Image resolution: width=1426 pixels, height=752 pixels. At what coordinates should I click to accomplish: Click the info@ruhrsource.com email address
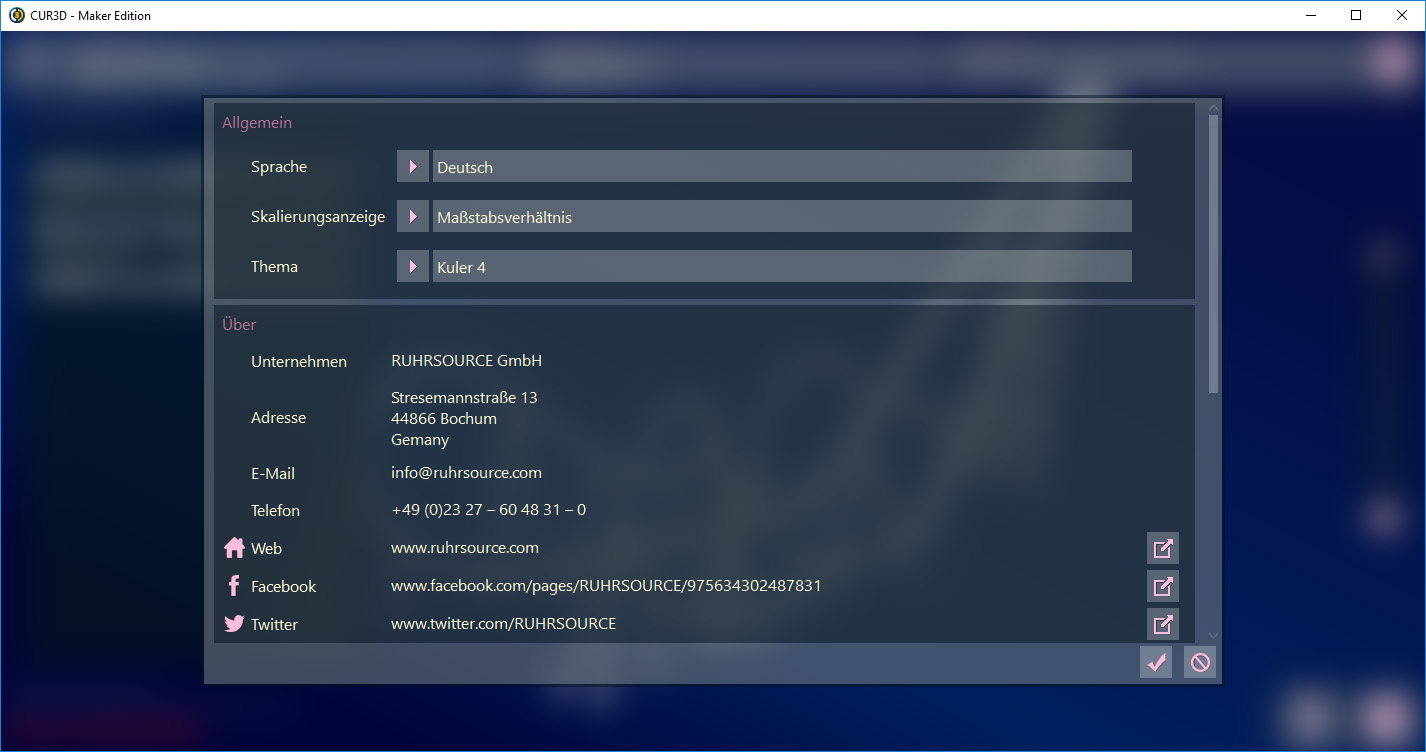point(466,473)
